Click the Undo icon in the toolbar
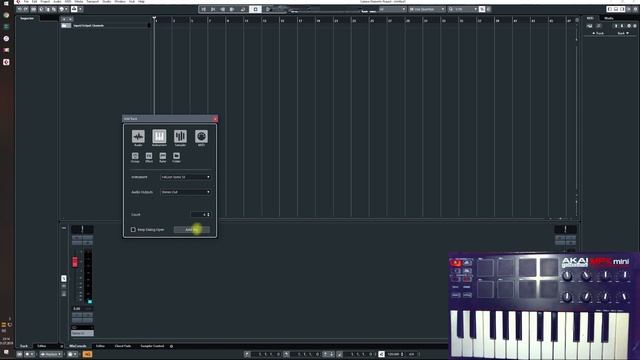Image resolution: width=640 pixels, height=360 pixels. tap(19, 9)
